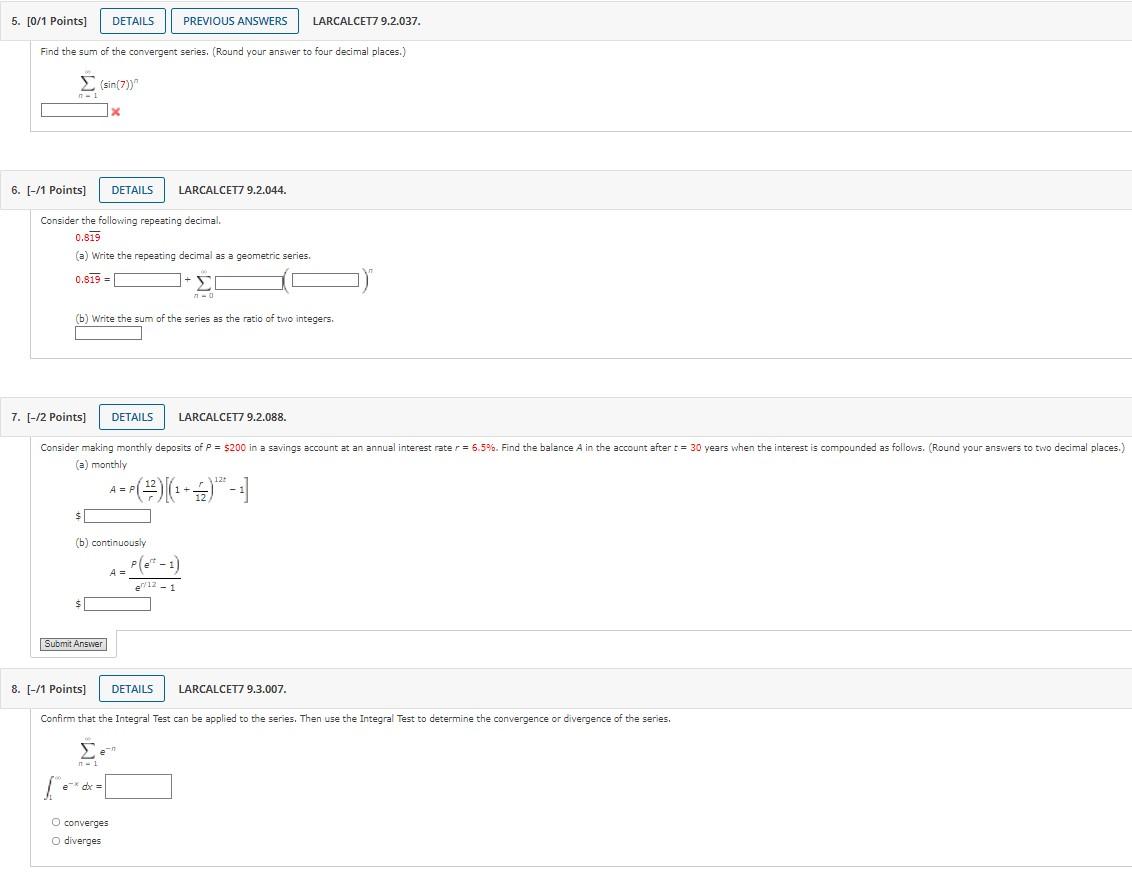Click the integral of e^-x answer box
This screenshot has width=1132, height=888.
(139, 786)
